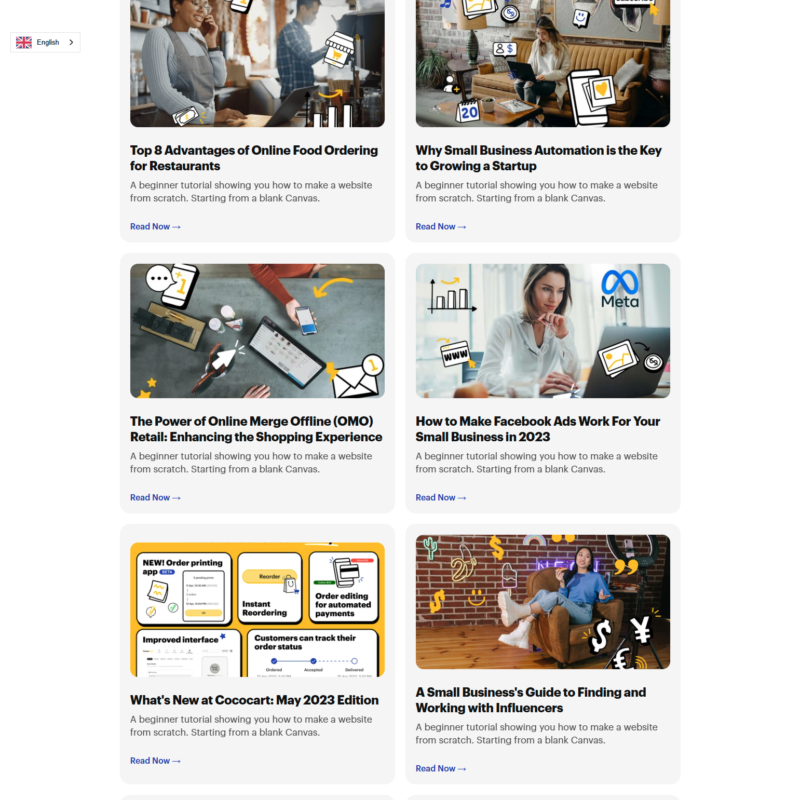The image size is (800, 800).
Task: Follow Read Now for OMO Retail article
Action: point(155,497)
